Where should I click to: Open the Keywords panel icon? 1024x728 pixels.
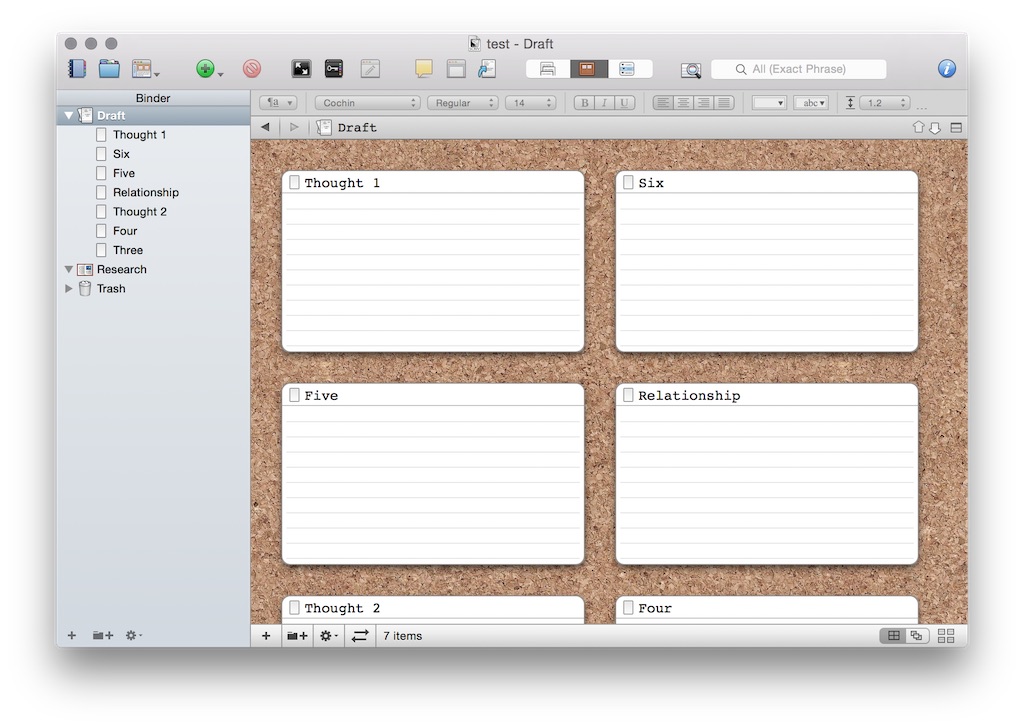(333, 69)
